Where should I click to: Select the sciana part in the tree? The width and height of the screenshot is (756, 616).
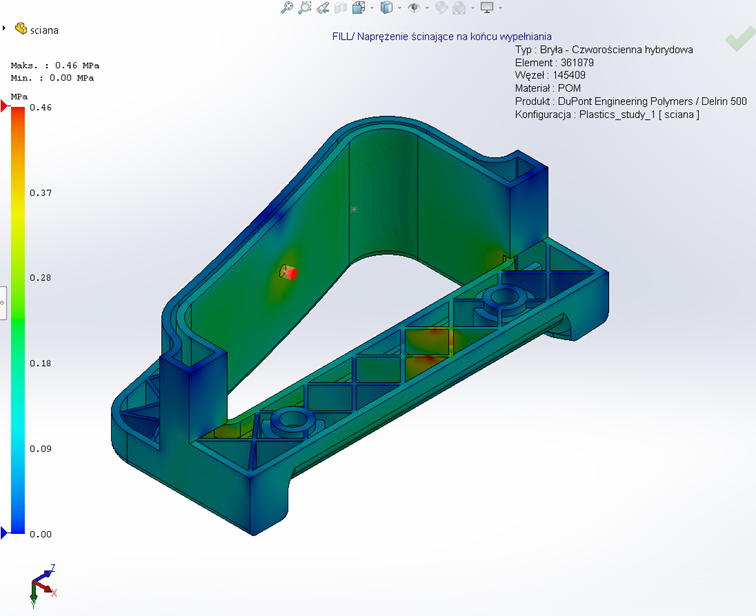click(x=44, y=30)
